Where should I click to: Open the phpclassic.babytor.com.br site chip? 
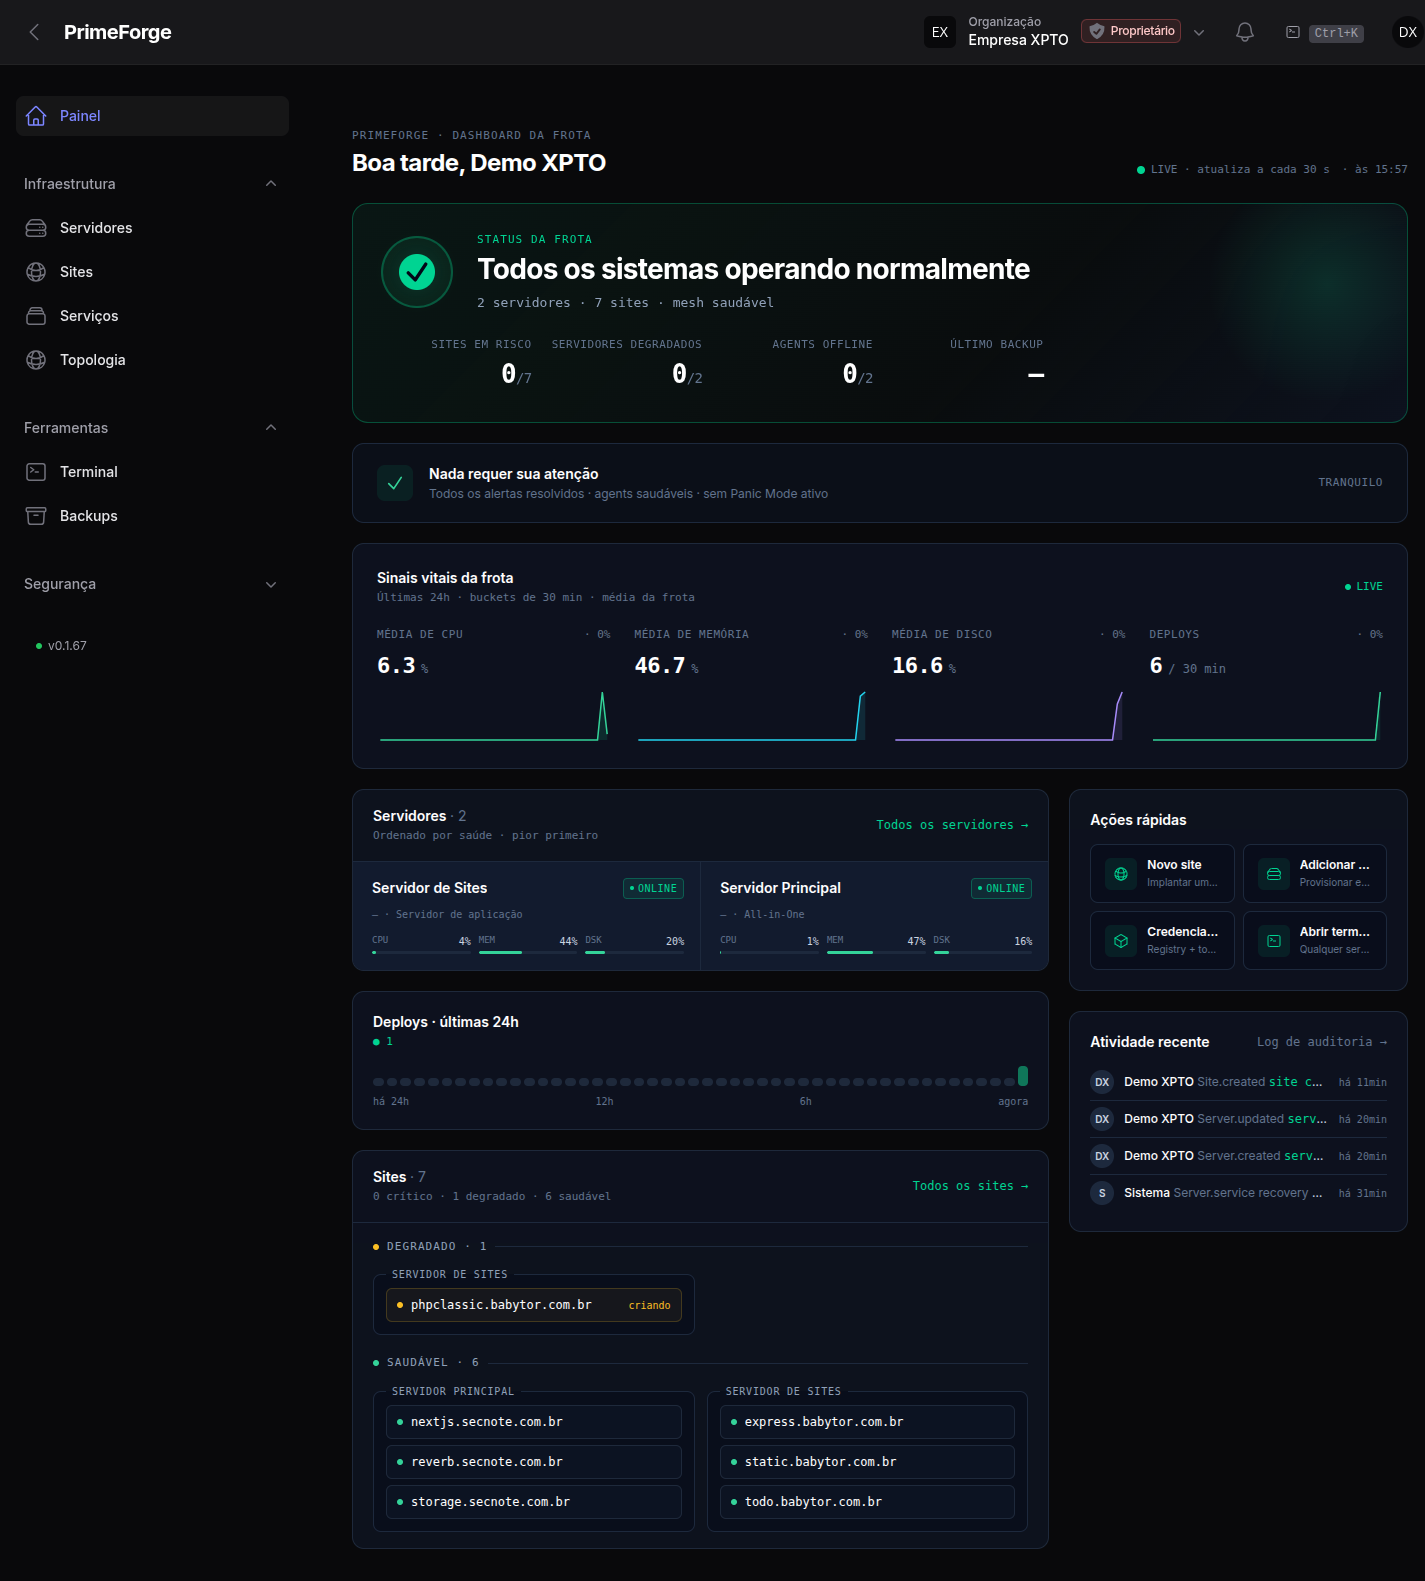[x=534, y=1305]
